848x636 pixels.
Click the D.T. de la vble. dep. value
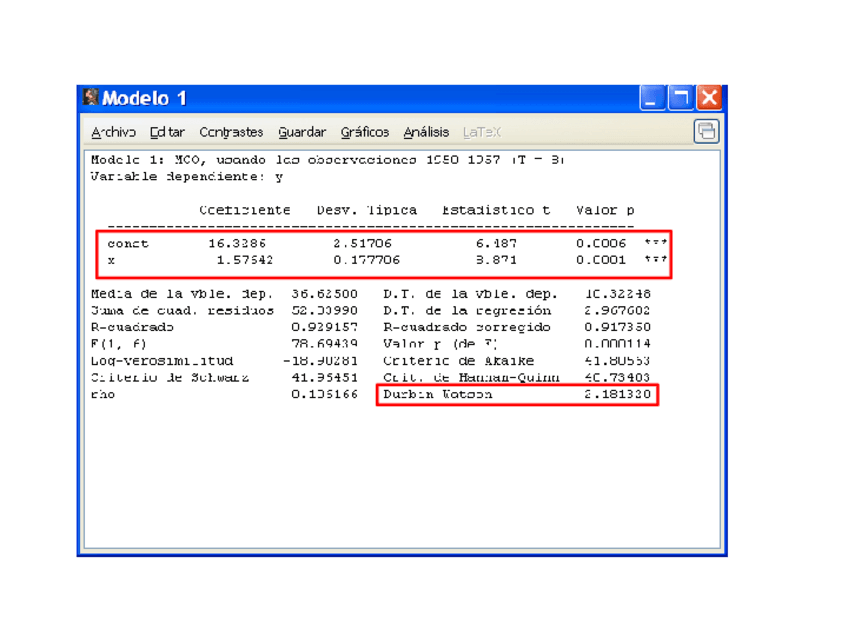tap(617, 294)
